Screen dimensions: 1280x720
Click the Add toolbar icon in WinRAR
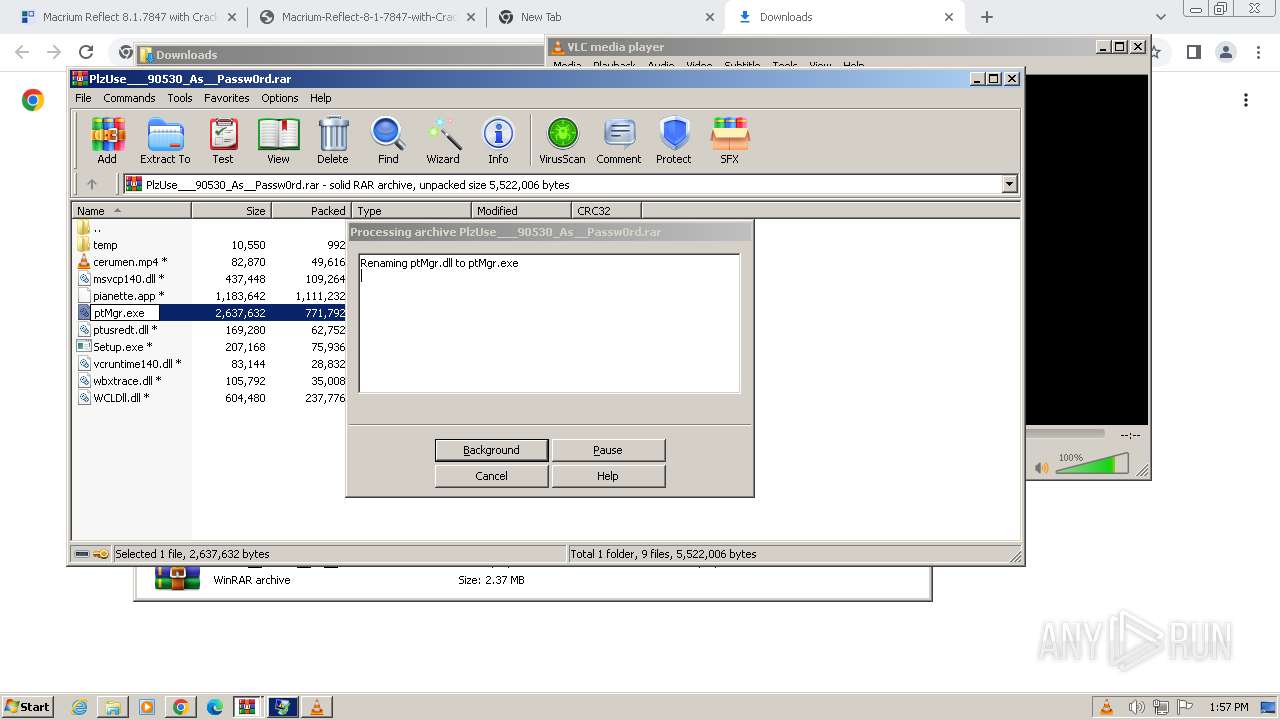click(x=107, y=140)
